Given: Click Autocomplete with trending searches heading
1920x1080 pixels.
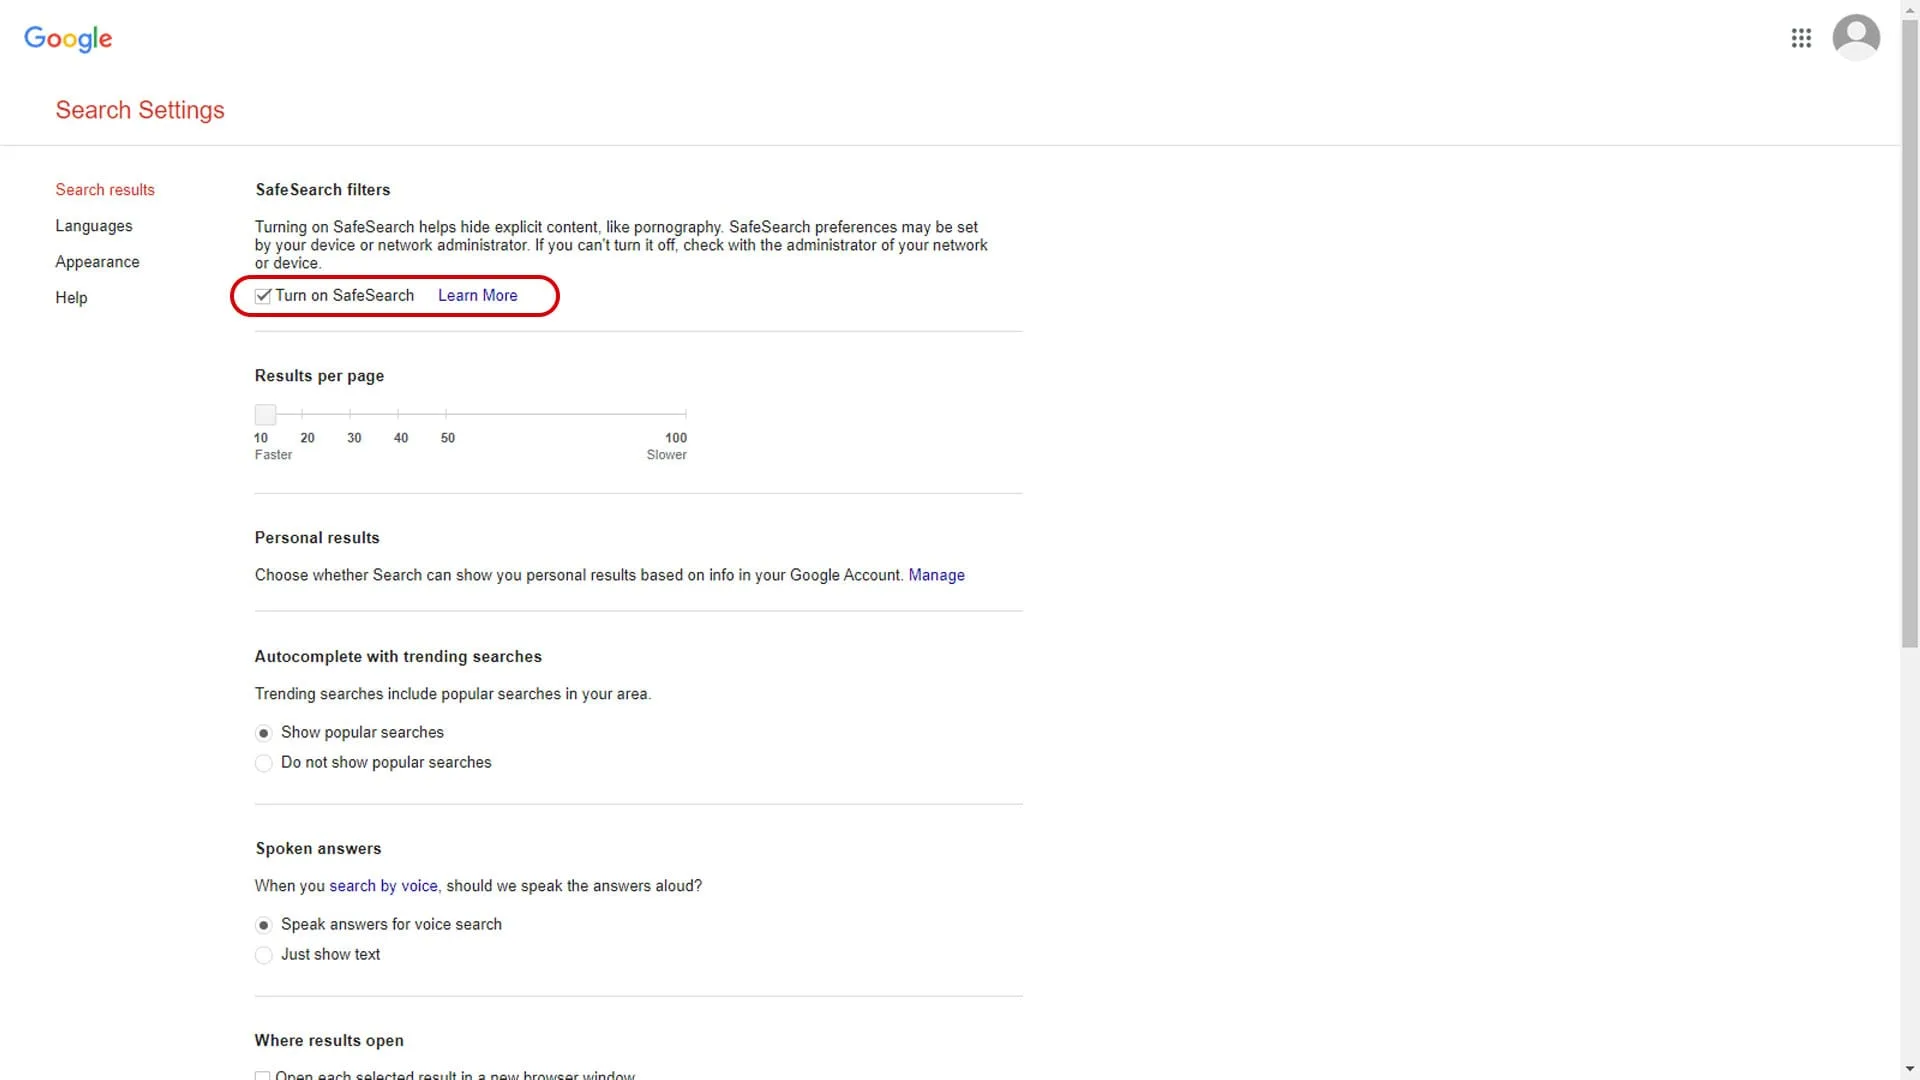Looking at the screenshot, I should click(398, 657).
